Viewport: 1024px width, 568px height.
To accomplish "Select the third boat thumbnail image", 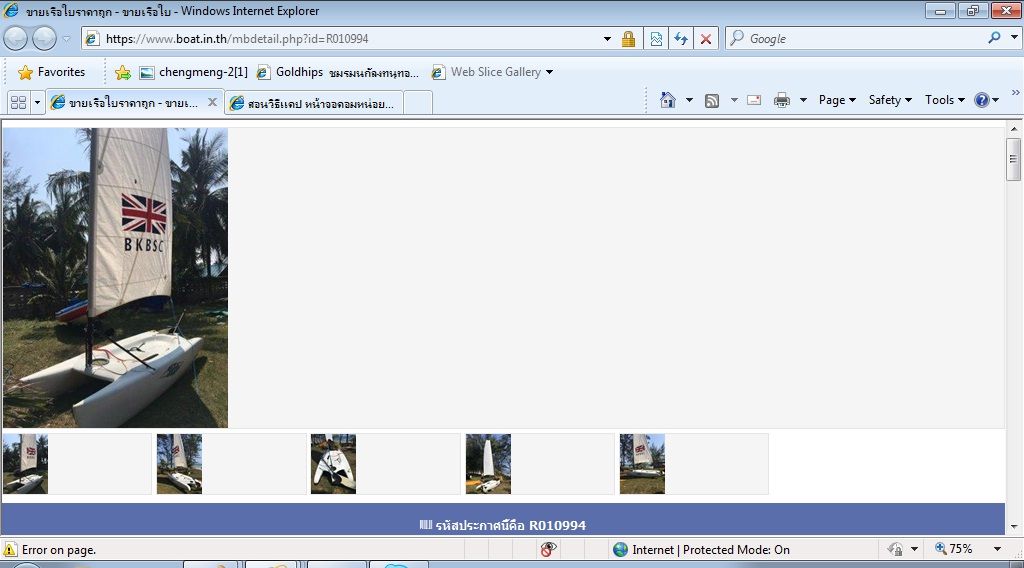I will (x=333, y=464).
